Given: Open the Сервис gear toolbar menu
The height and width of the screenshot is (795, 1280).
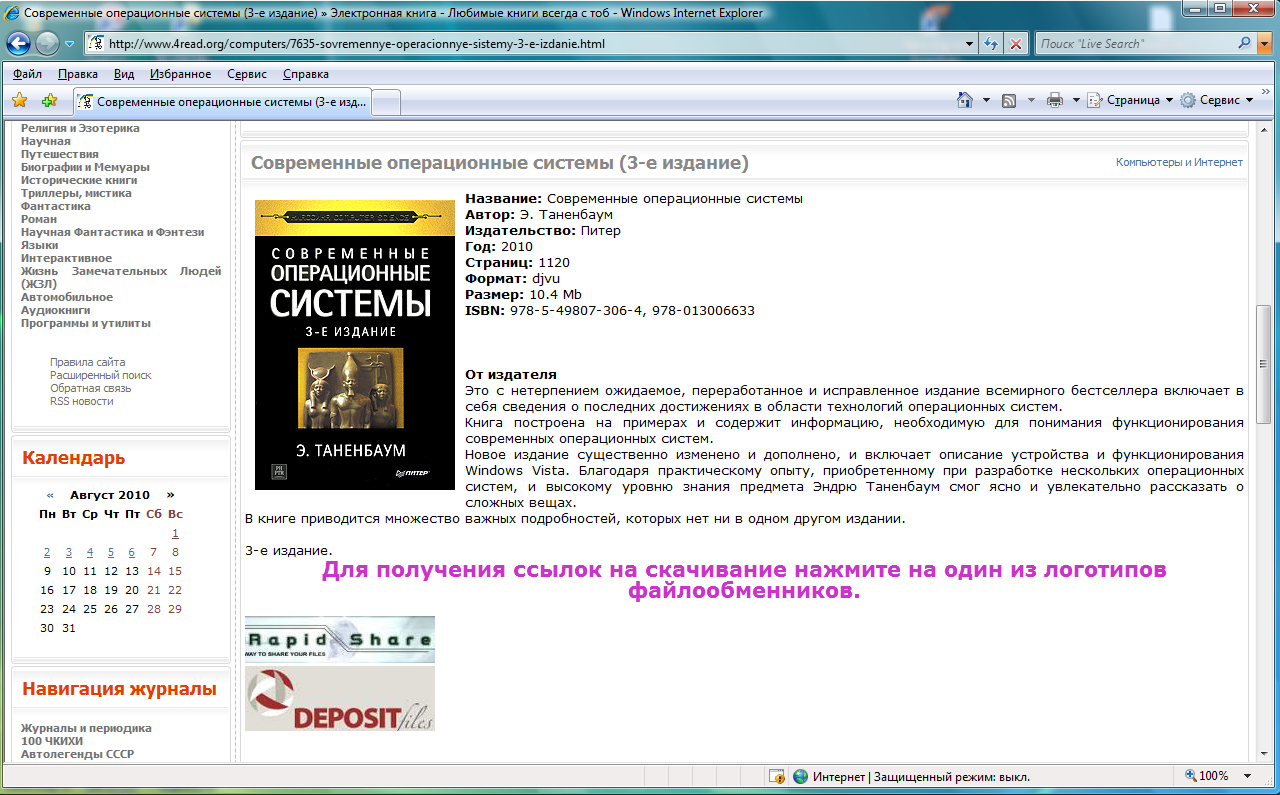Looking at the screenshot, I should 1217,100.
